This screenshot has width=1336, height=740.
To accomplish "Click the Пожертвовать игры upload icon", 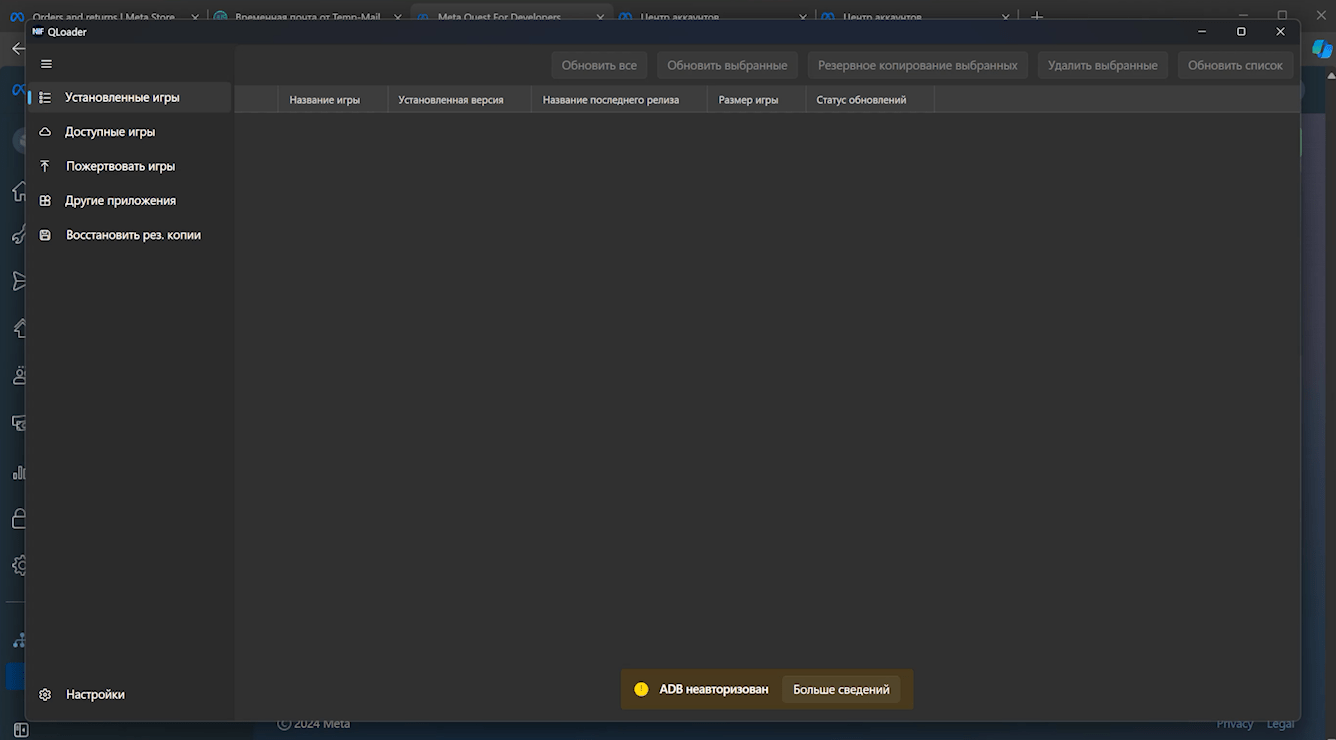I will click(45, 166).
